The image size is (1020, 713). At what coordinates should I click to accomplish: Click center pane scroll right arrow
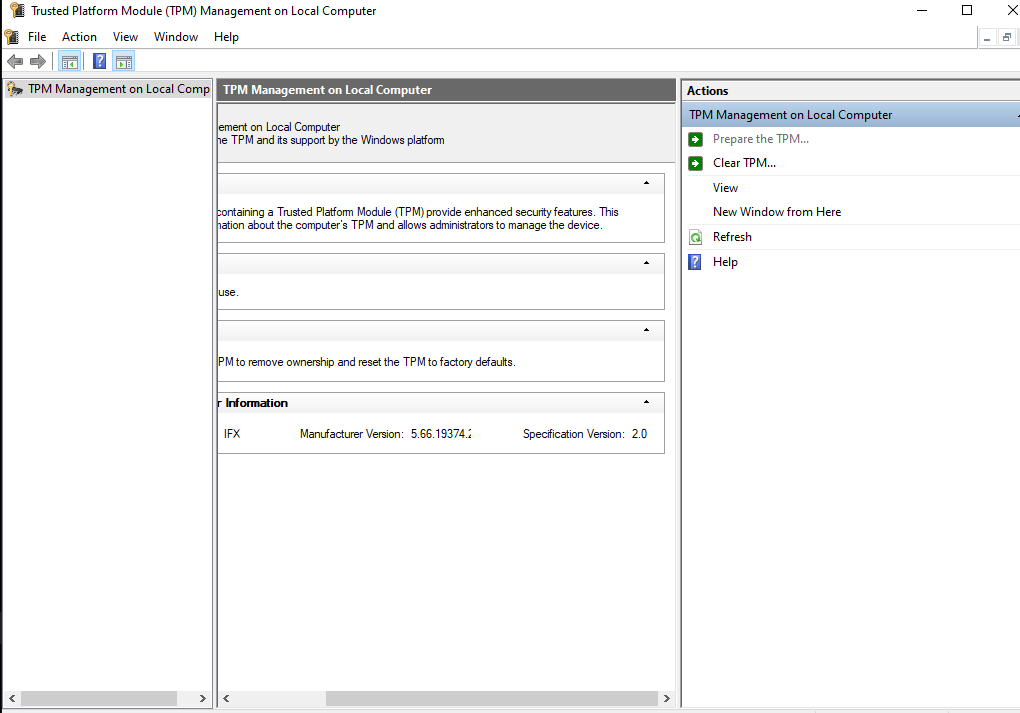click(x=667, y=698)
